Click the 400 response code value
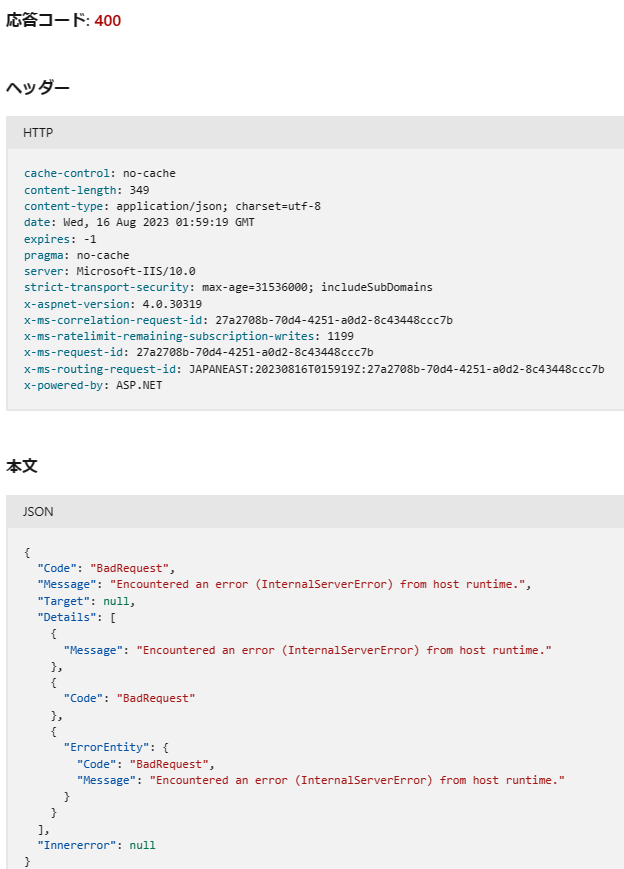This screenshot has height=869, width=624. click(x=107, y=21)
